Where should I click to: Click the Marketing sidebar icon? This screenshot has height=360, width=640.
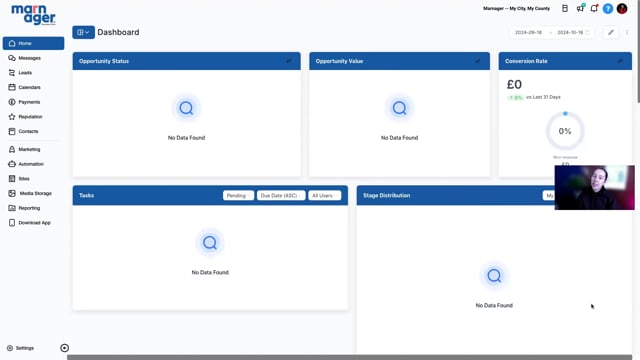tap(12, 149)
